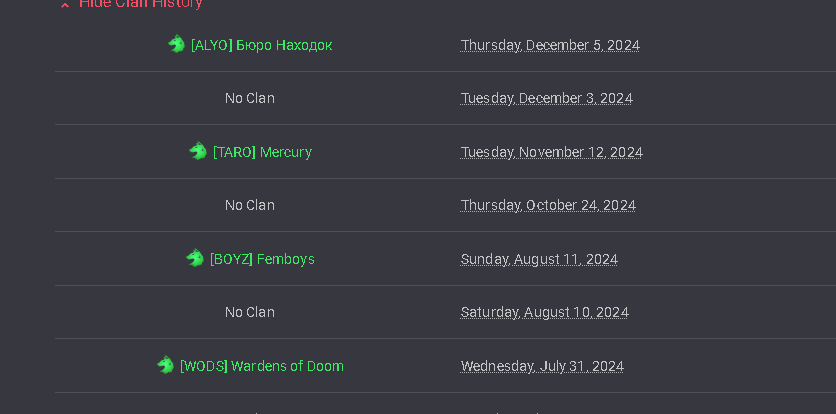Click the Hide Clan History text link

point(141,4)
